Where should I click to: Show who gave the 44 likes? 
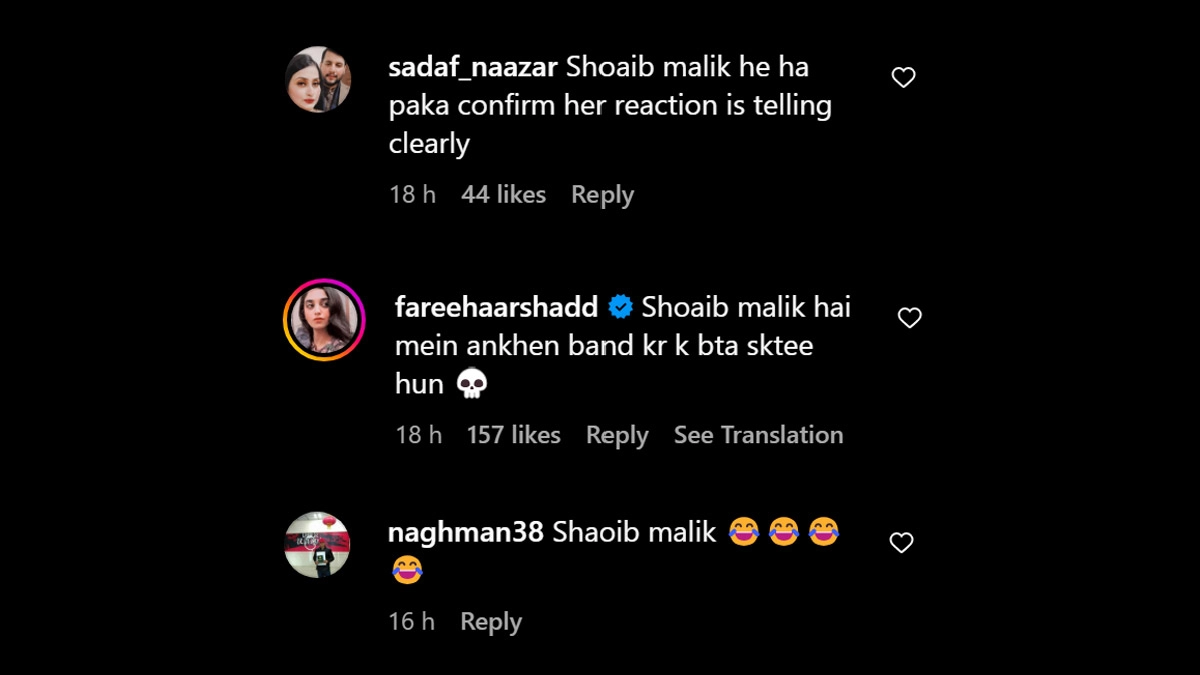[x=503, y=195]
